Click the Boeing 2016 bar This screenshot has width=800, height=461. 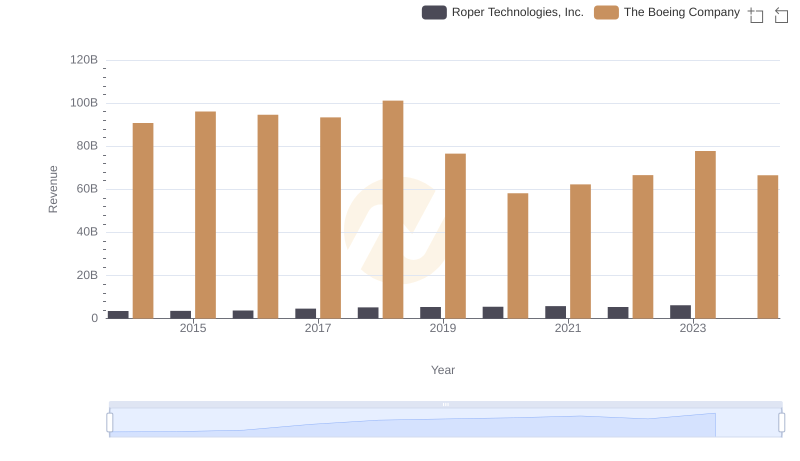point(268,217)
